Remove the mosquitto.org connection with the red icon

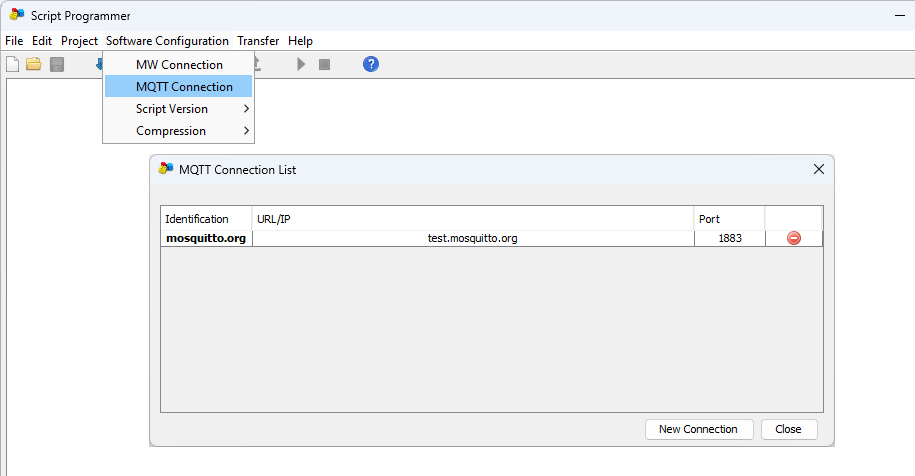794,238
